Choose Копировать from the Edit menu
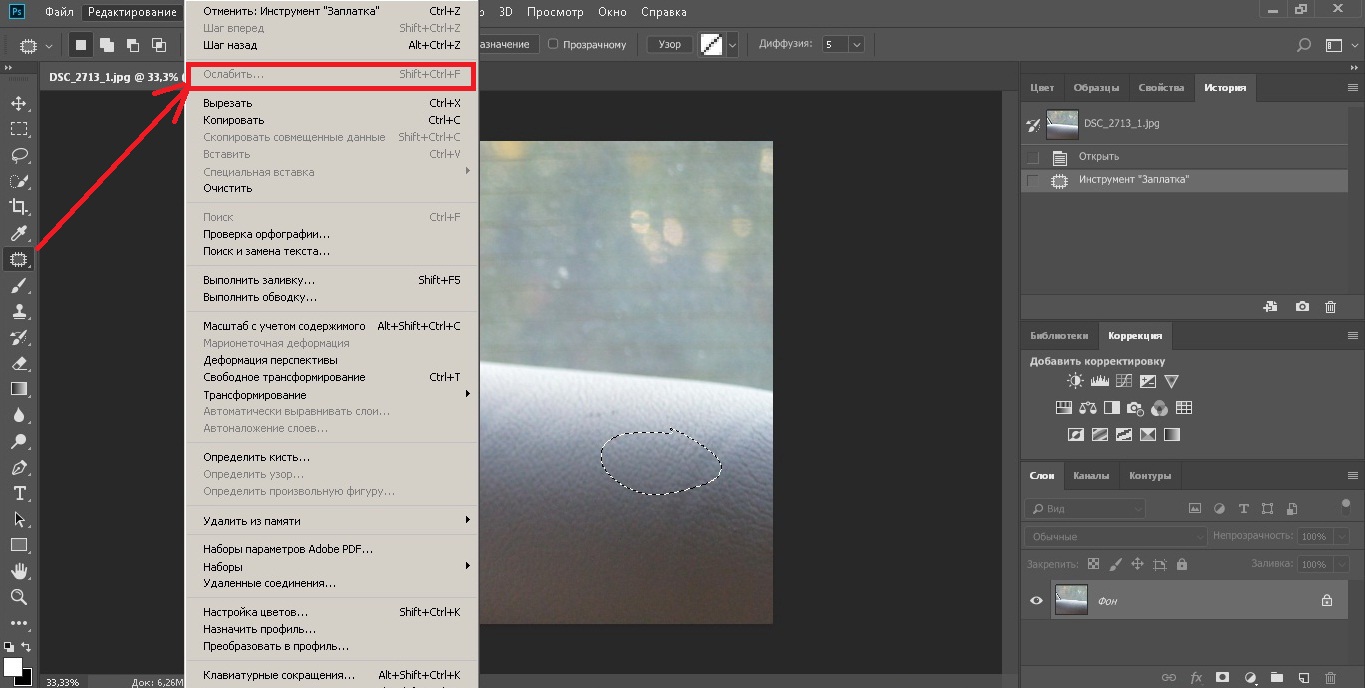Screen dimensions: 1365x688 332,120
